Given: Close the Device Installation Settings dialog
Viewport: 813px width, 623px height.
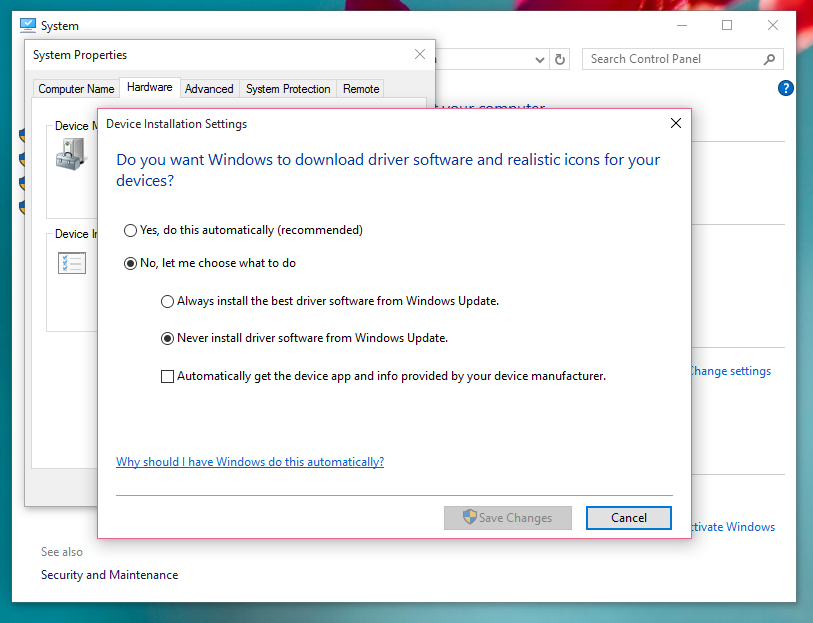Looking at the screenshot, I should 676,123.
